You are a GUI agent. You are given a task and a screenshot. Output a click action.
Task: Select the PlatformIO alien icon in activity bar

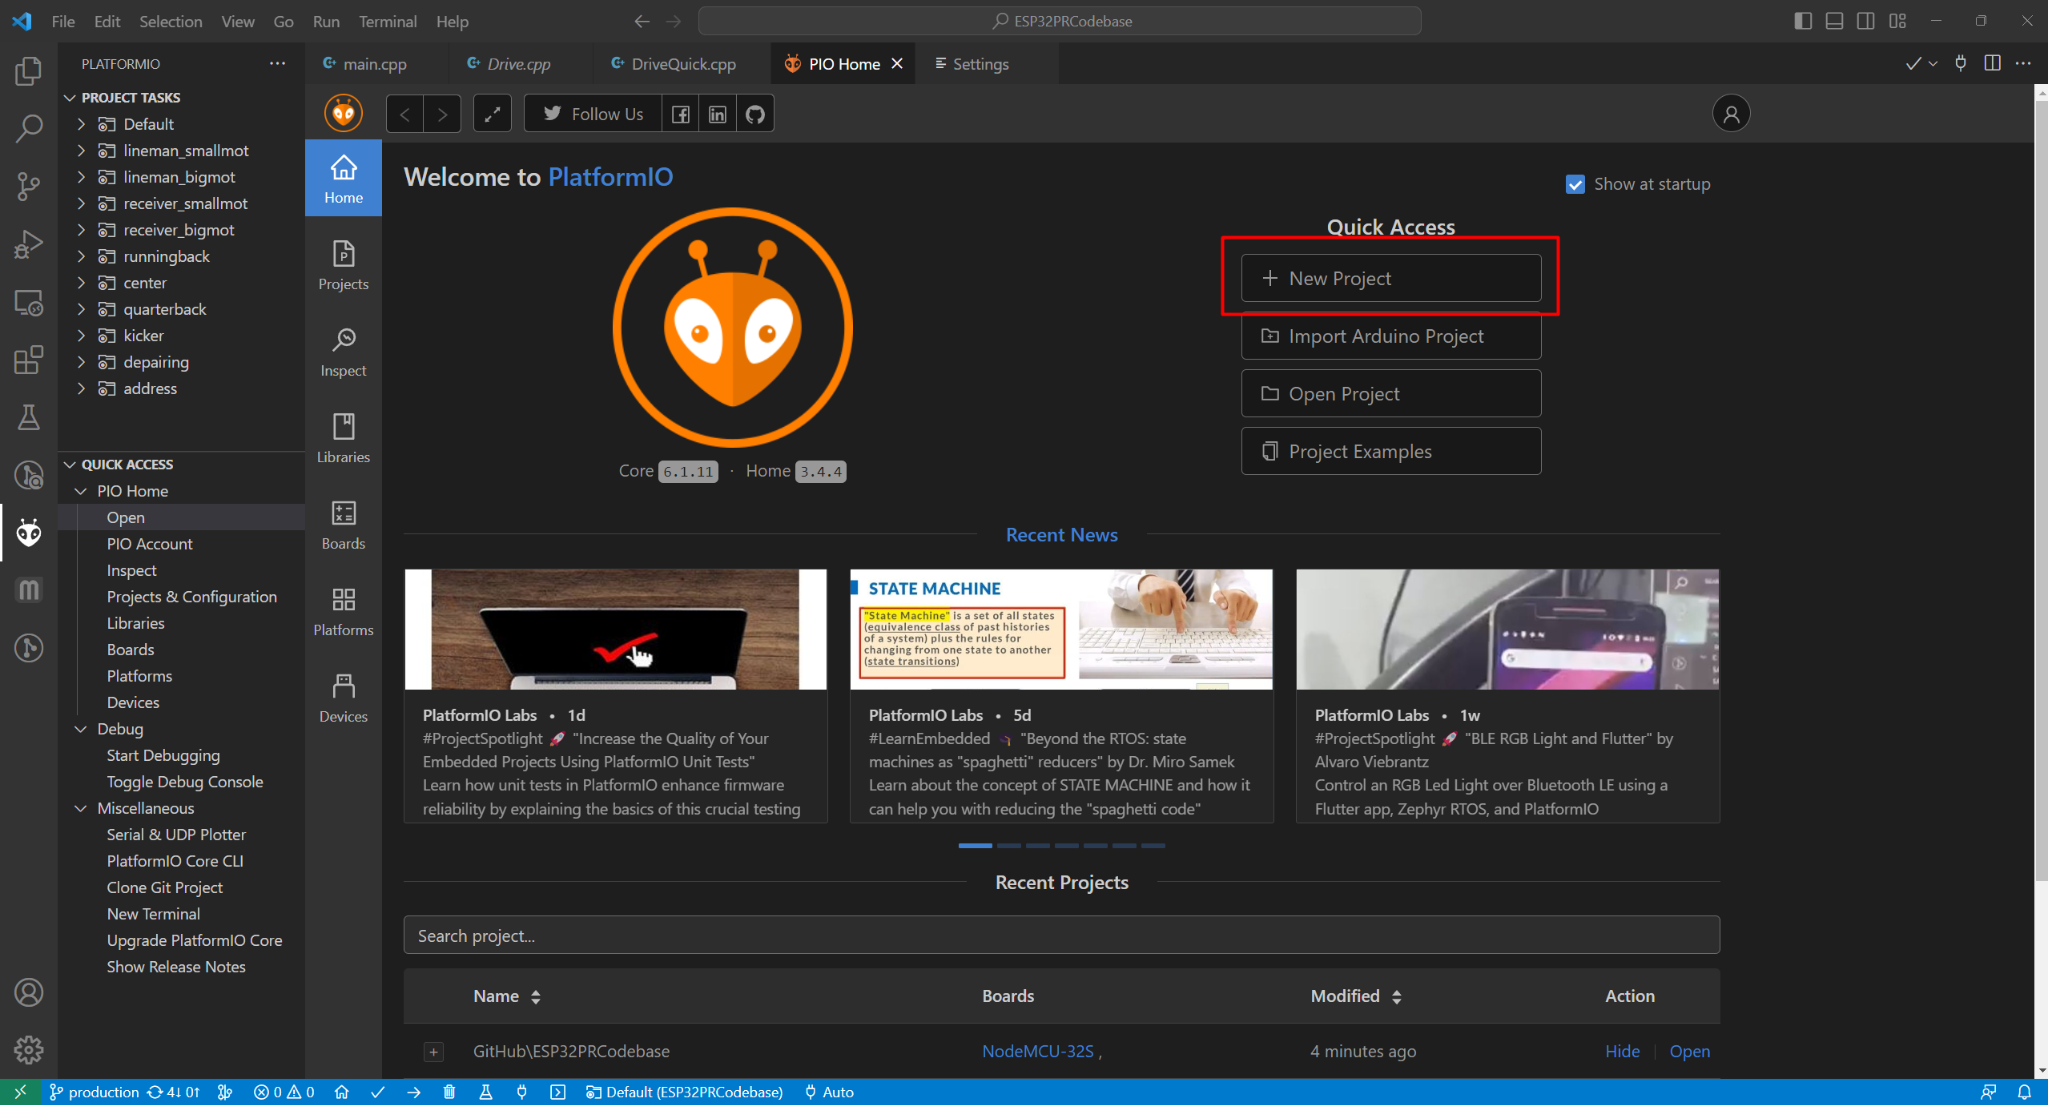pos(29,533)
